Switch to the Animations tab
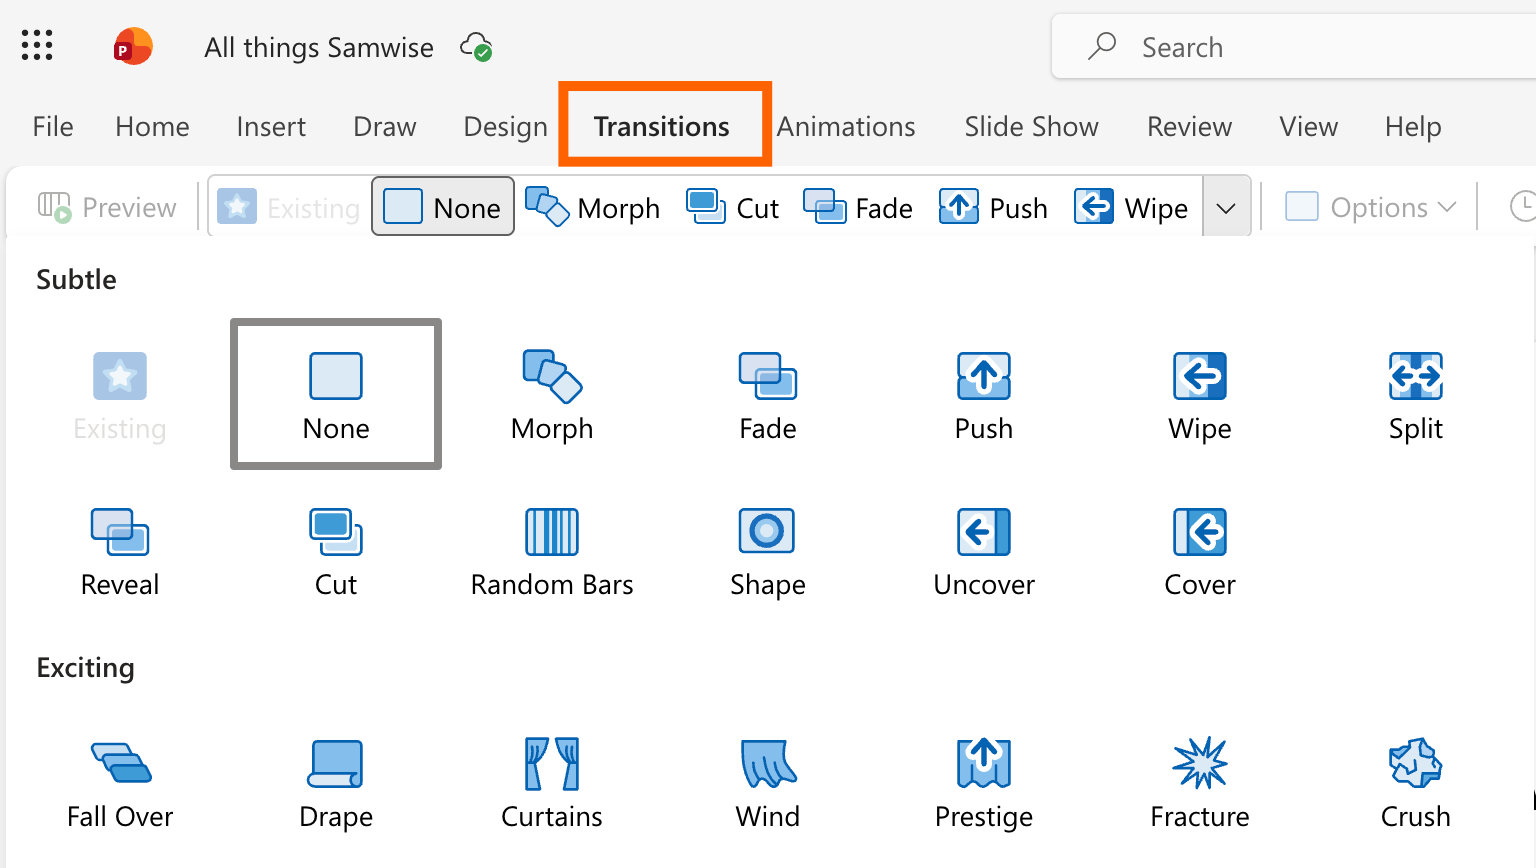The height and width of the screenshot is (868, 1536). click(846, 127)
